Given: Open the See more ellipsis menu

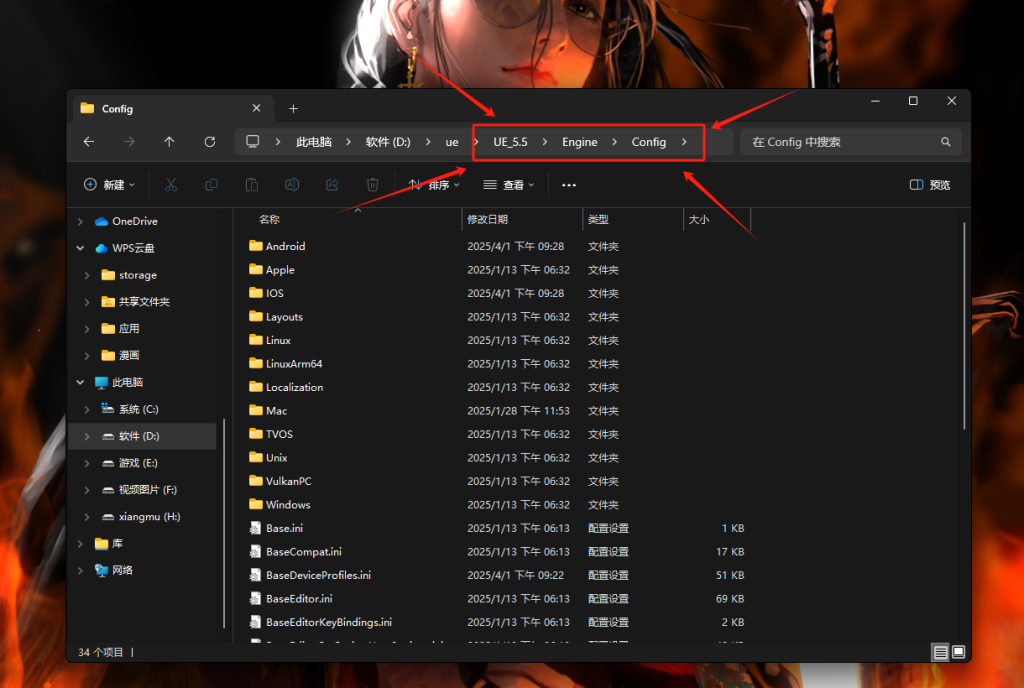Looking at the screenshot, I should pos(569,185).
